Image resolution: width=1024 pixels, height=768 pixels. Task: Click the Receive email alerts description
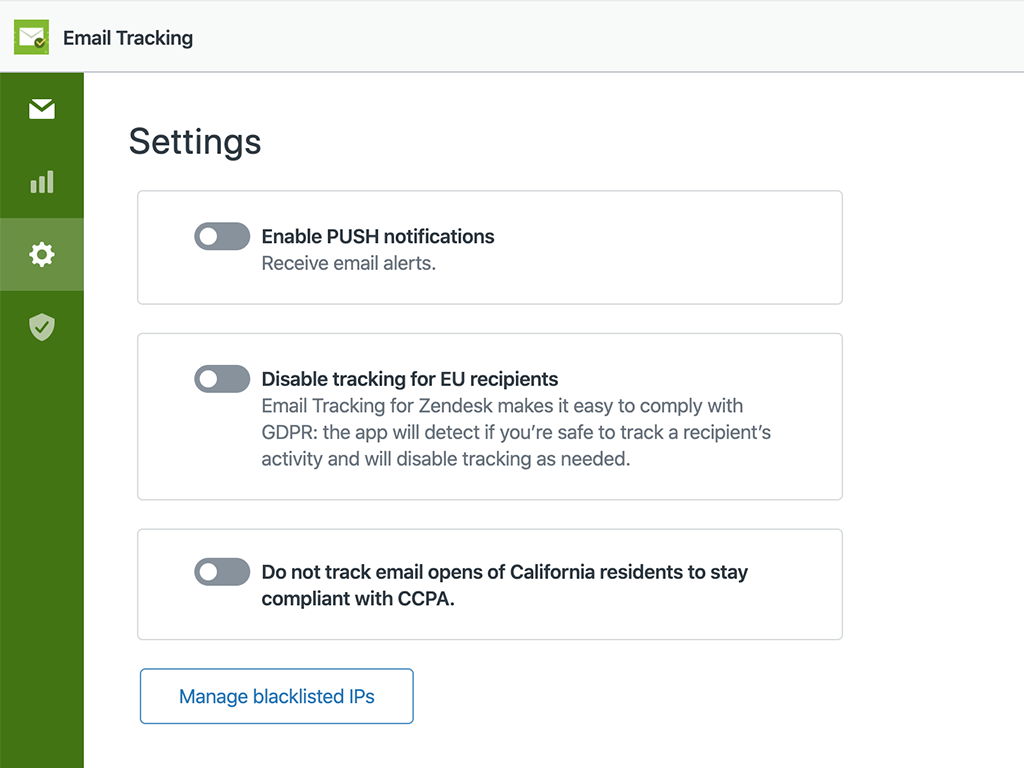point(349,264)
